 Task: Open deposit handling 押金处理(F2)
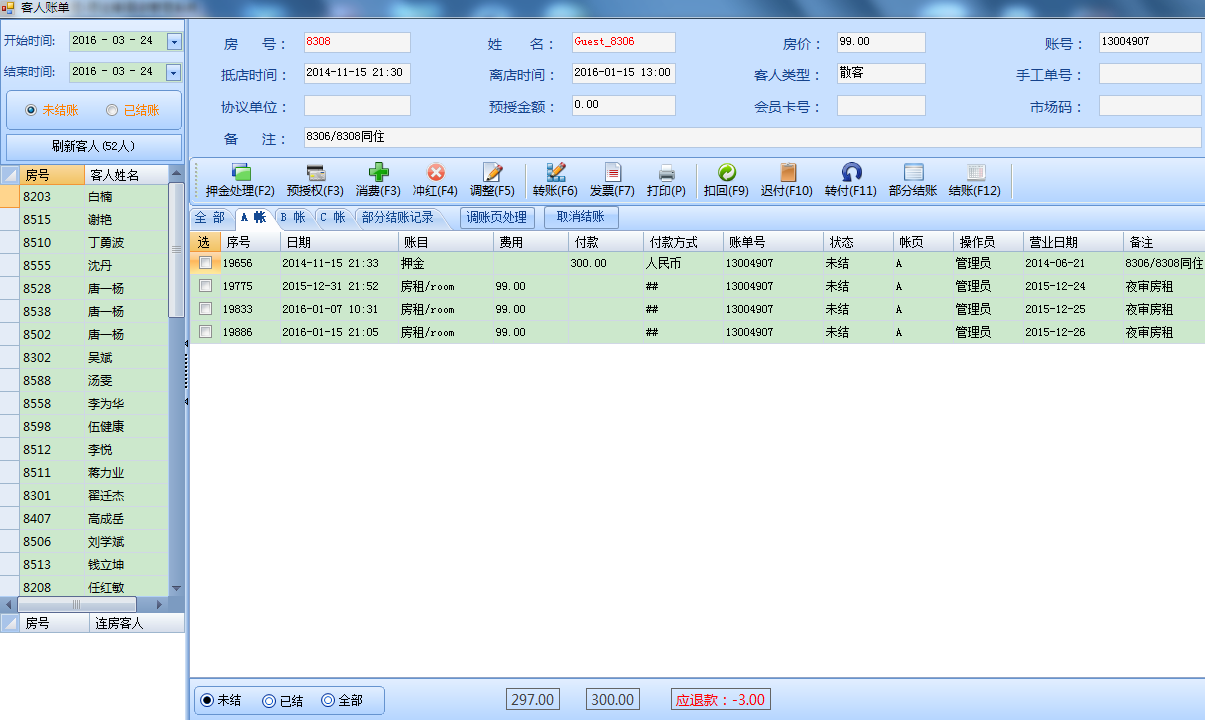tap(240, 181)
